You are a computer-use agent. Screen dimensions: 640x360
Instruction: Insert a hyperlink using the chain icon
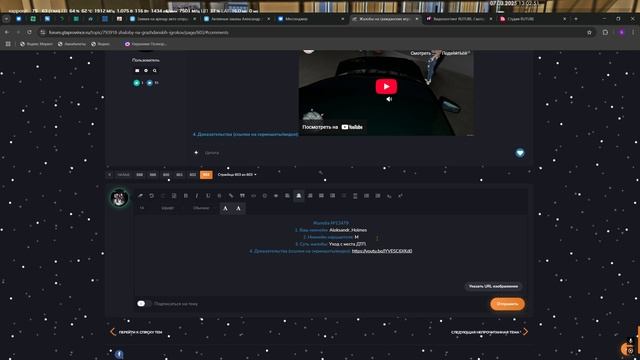[x=231, y=196]
